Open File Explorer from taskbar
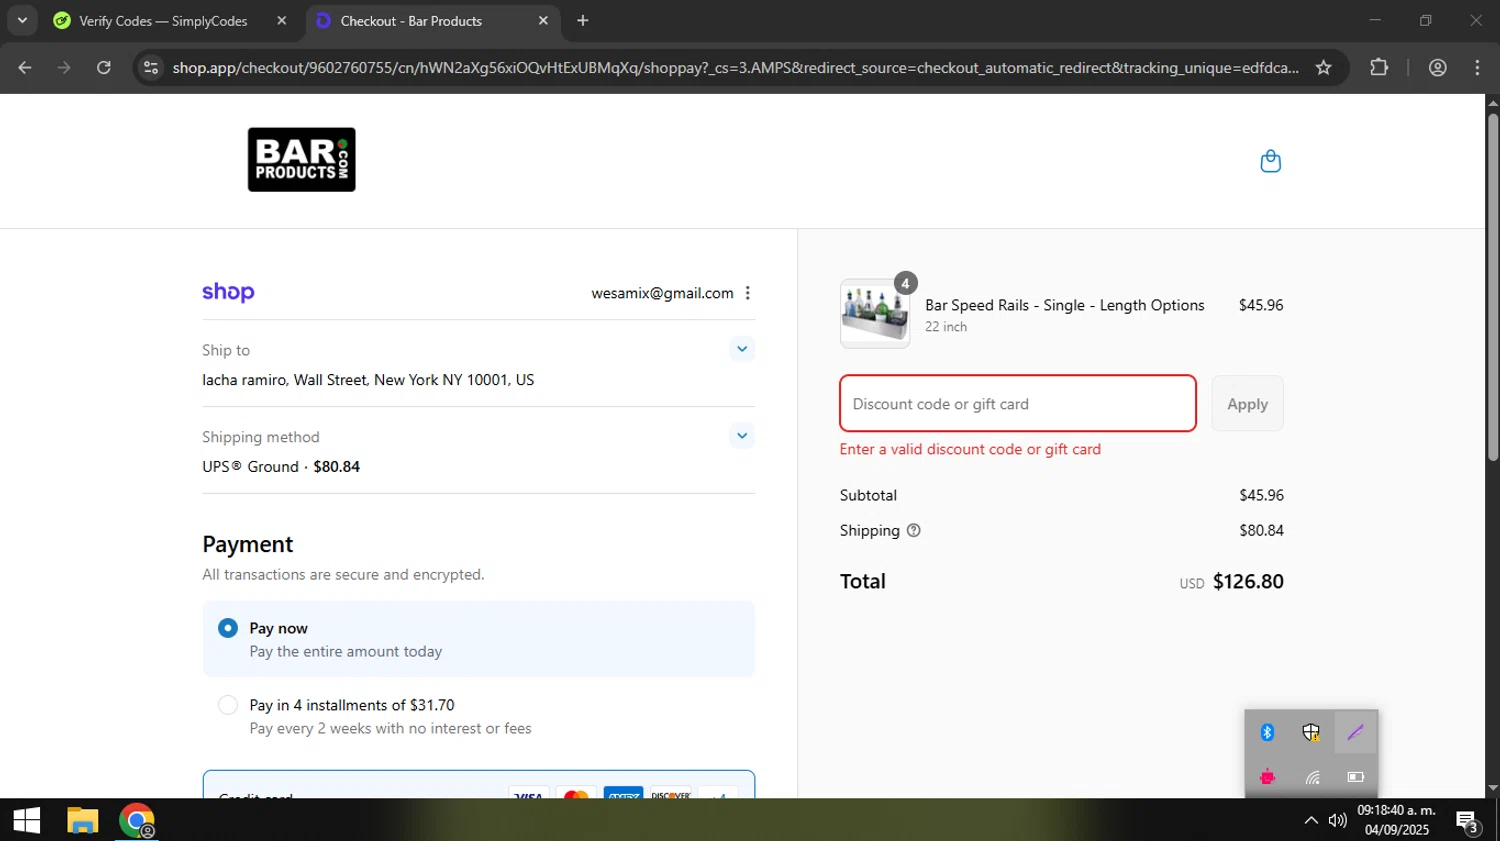The width and height of the screenshot is (1500, 841). [82, 821]
